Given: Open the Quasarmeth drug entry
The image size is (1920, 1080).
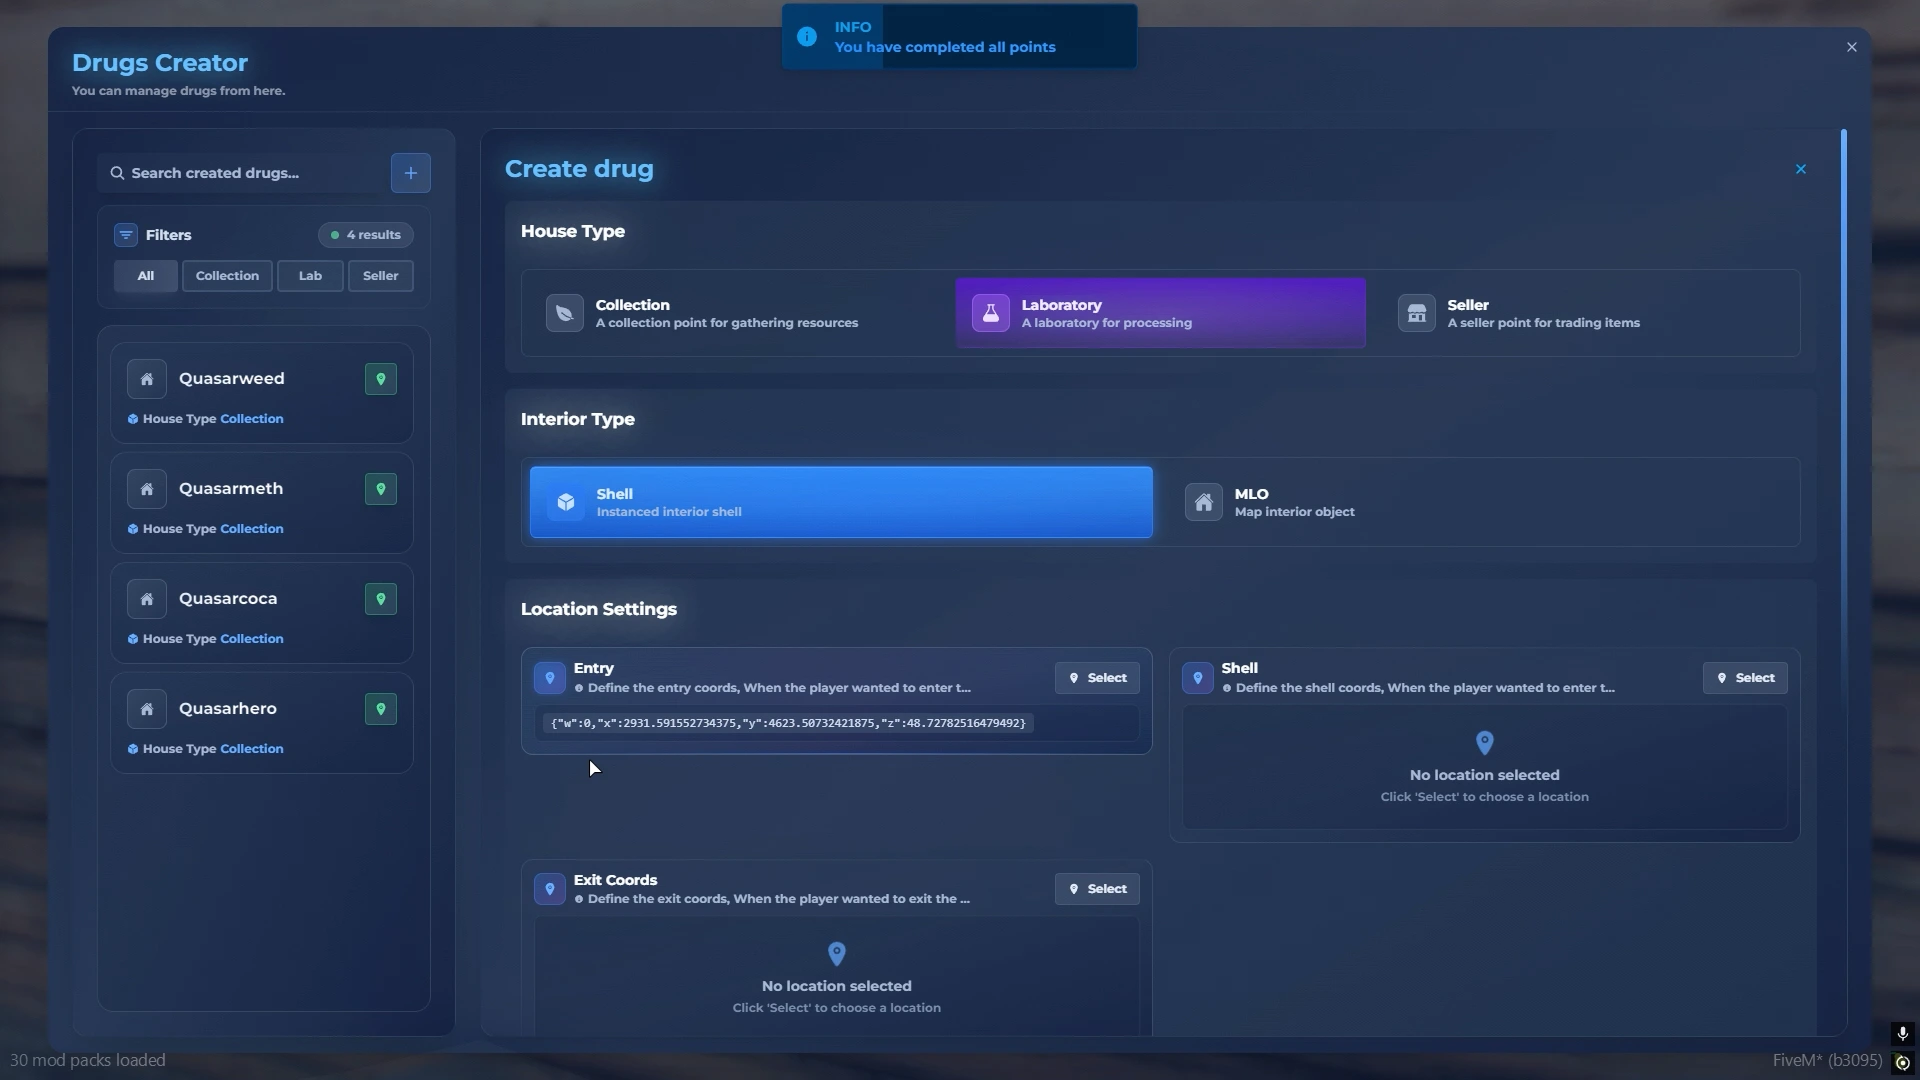Looking at the screenshot, I should [x=262, y=503].
